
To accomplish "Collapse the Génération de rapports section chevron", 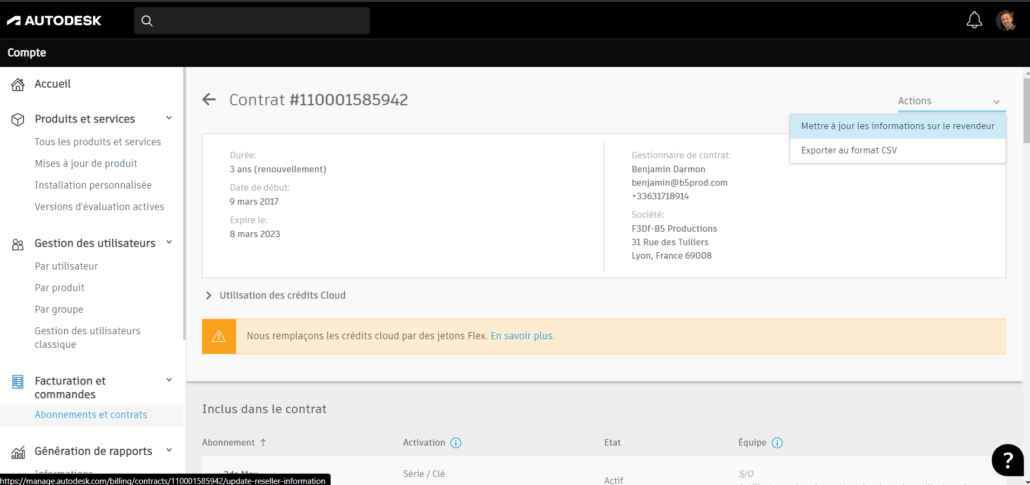I will (x=169, y=450).
